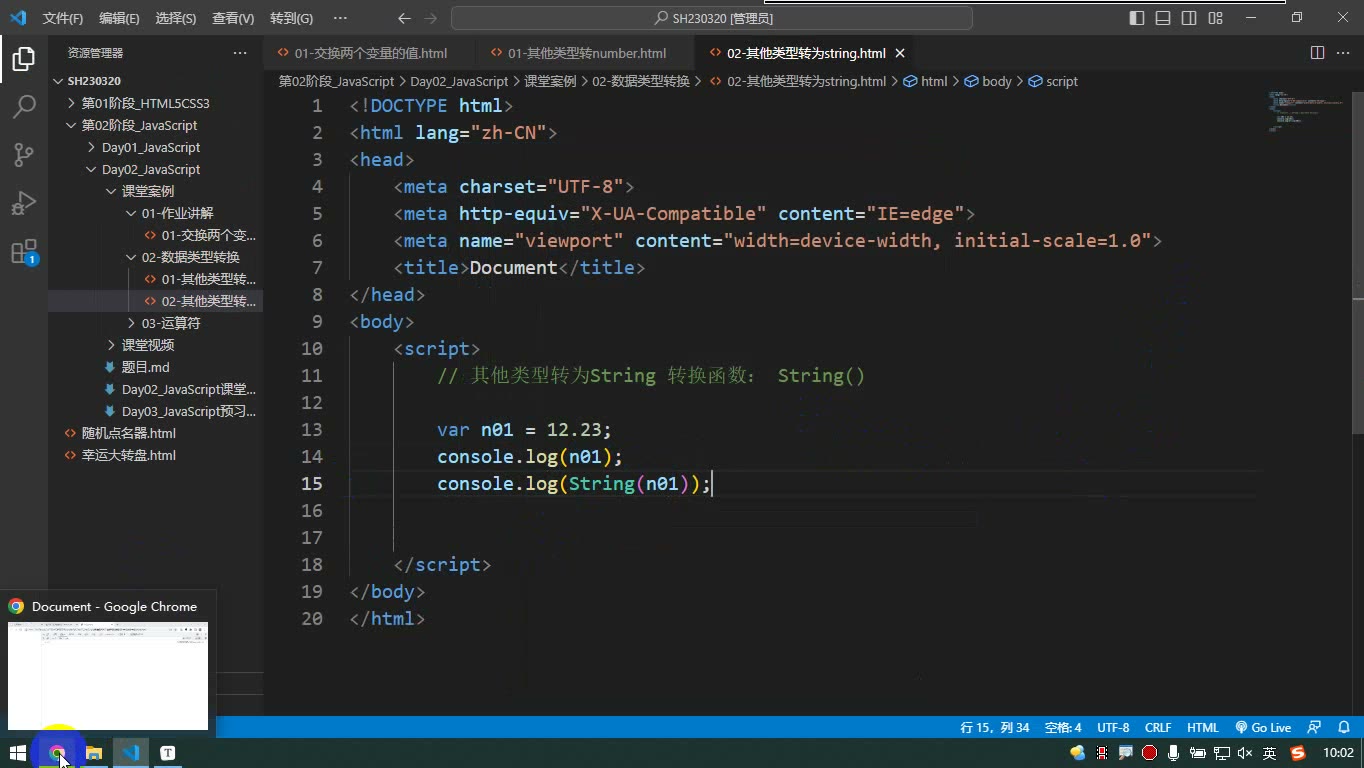
Task: Switch to the 01-交换两个变量的值.html tab
Action: coord(370,53)
